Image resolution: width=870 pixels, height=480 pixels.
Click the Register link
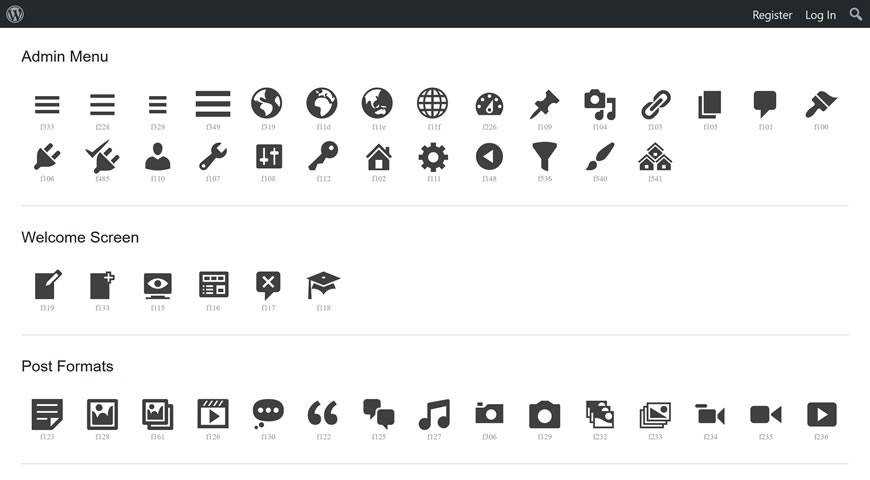(x=772, y=15)
